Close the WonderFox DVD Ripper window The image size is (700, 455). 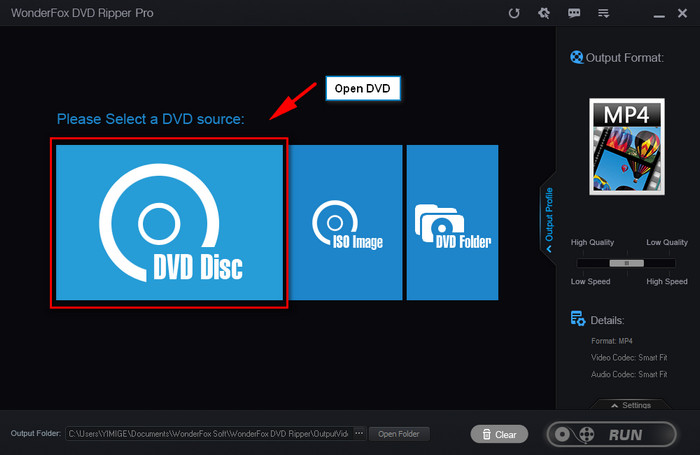[x=682, y=13]
